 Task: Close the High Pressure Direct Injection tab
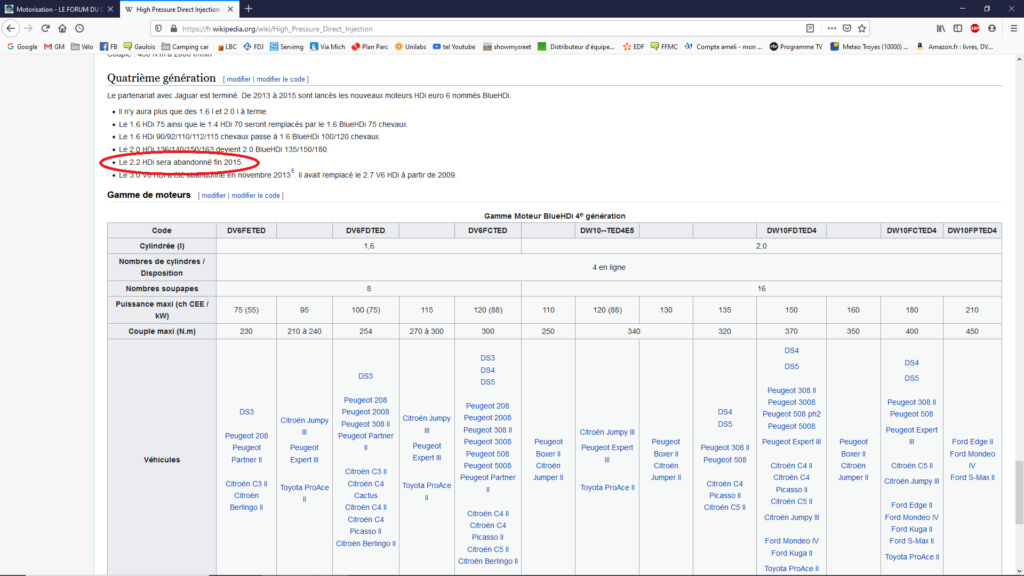click(x=231, y=9)
